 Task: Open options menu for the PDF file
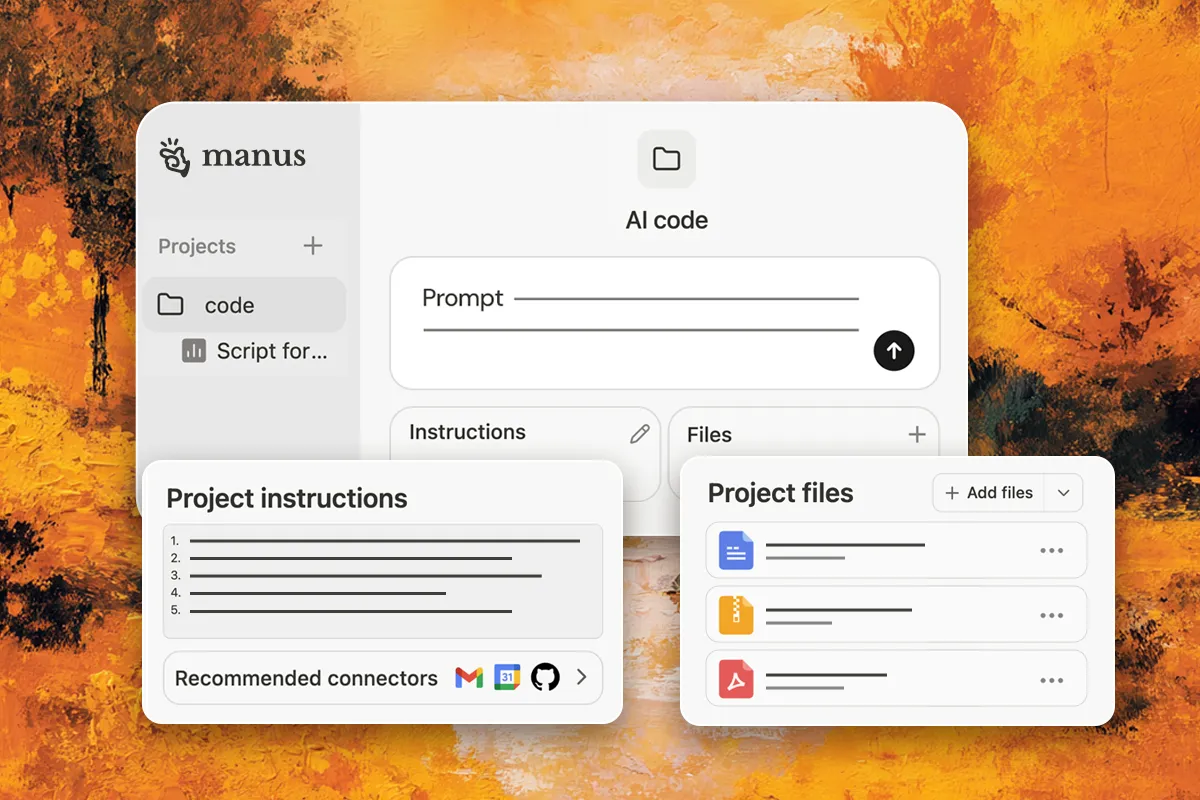1051,680
